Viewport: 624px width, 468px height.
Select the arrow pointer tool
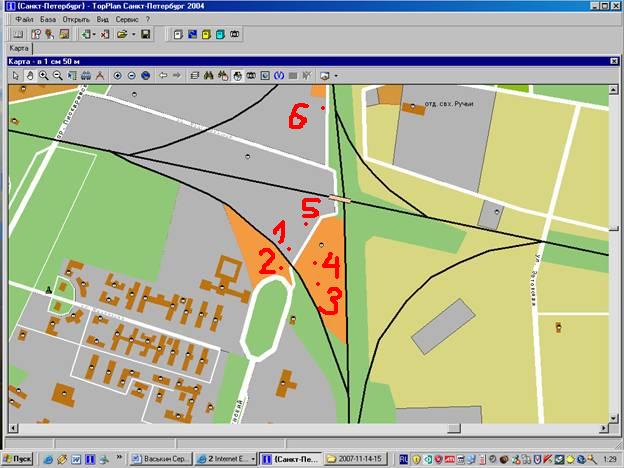15,75
